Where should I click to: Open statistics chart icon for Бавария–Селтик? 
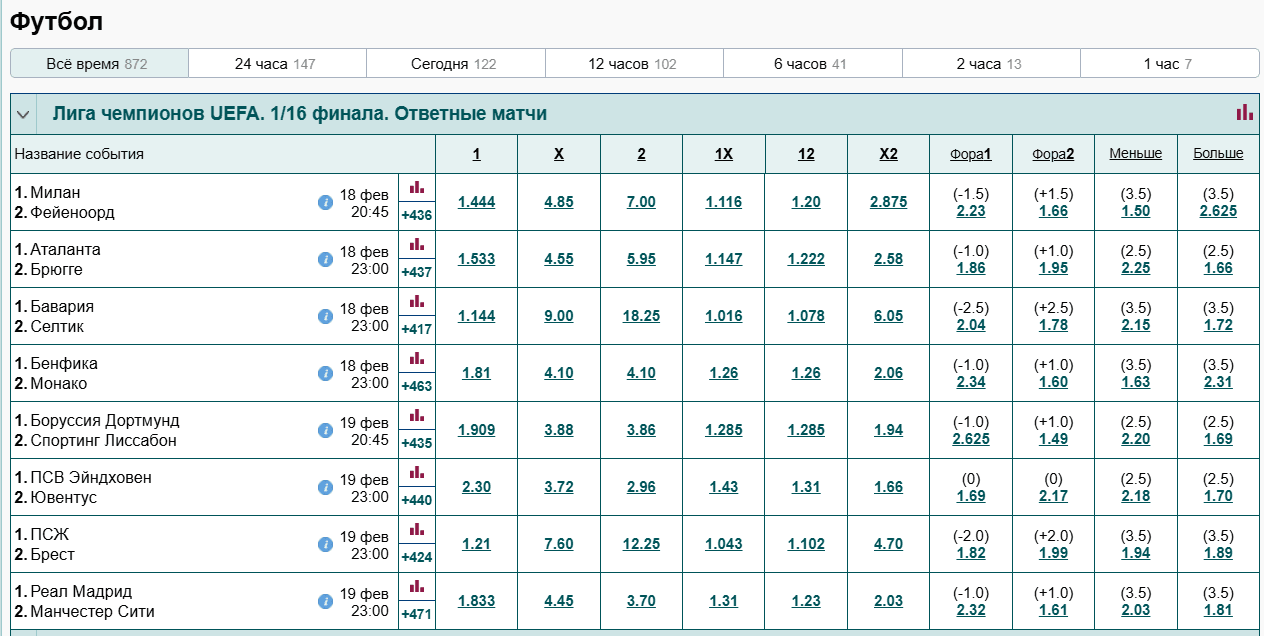pyautogui.click(x=417, y=301)
